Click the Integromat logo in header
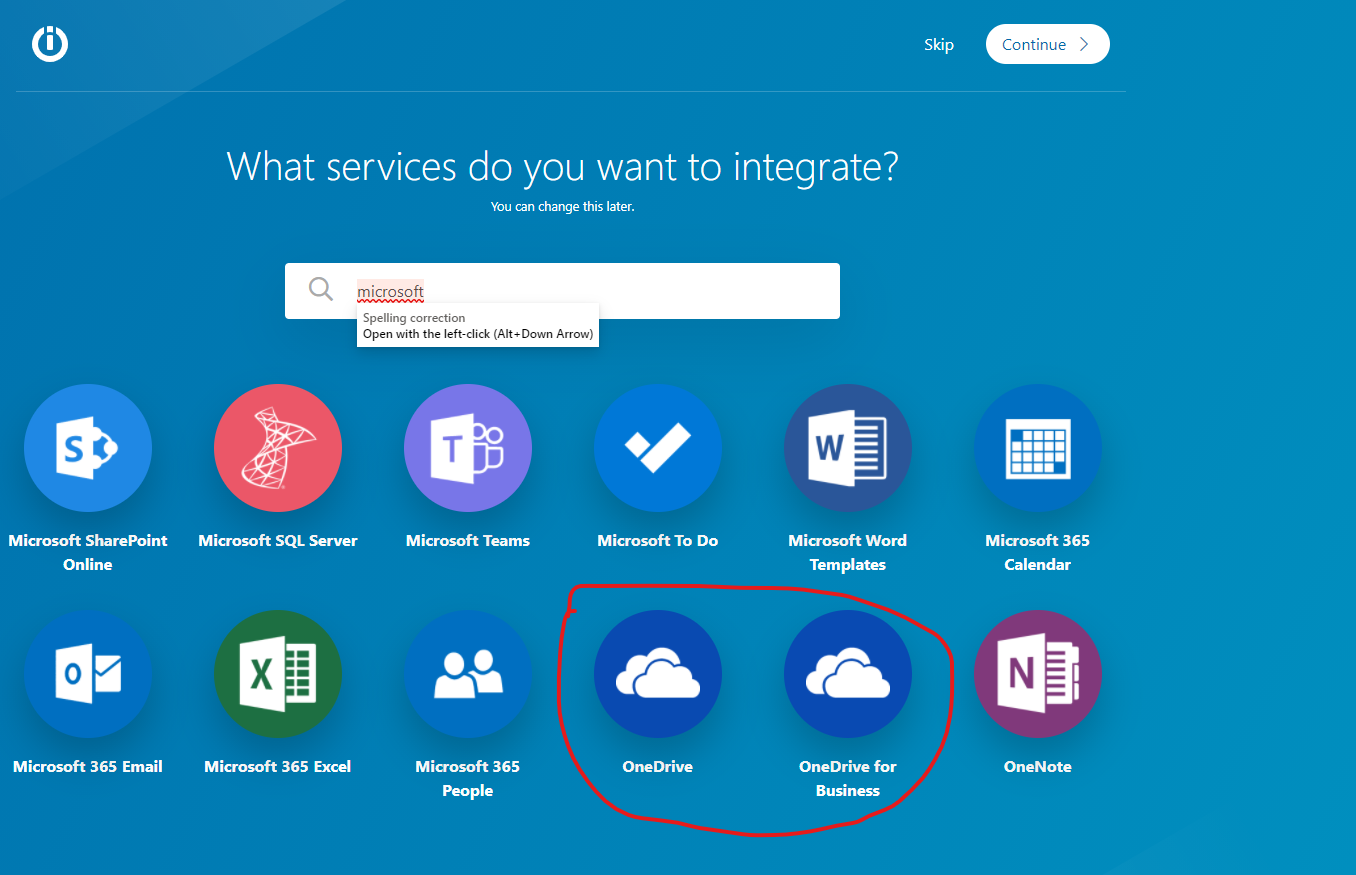1356x875 pixels. [50, 44]
